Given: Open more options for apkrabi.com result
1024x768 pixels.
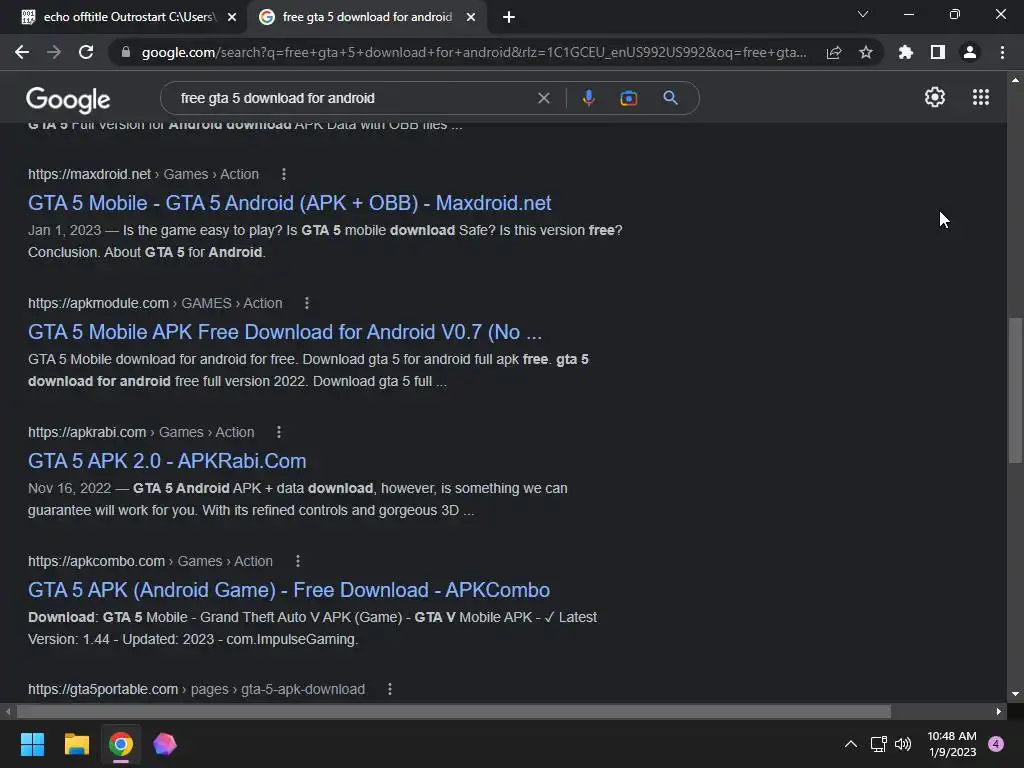Looking at the screenshot, I should click(x=279, y=432).
